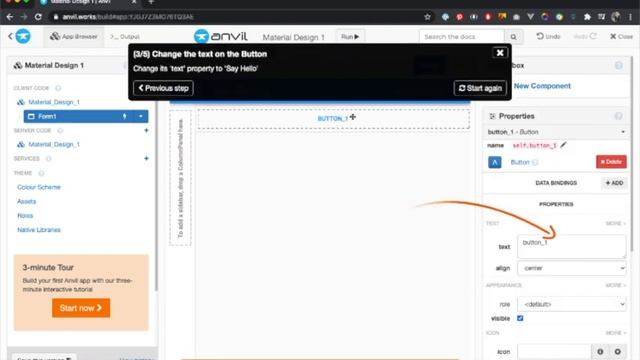Switch to the Output tab
640x360 pixels.
pyautogui.click(x=124, y=36)
